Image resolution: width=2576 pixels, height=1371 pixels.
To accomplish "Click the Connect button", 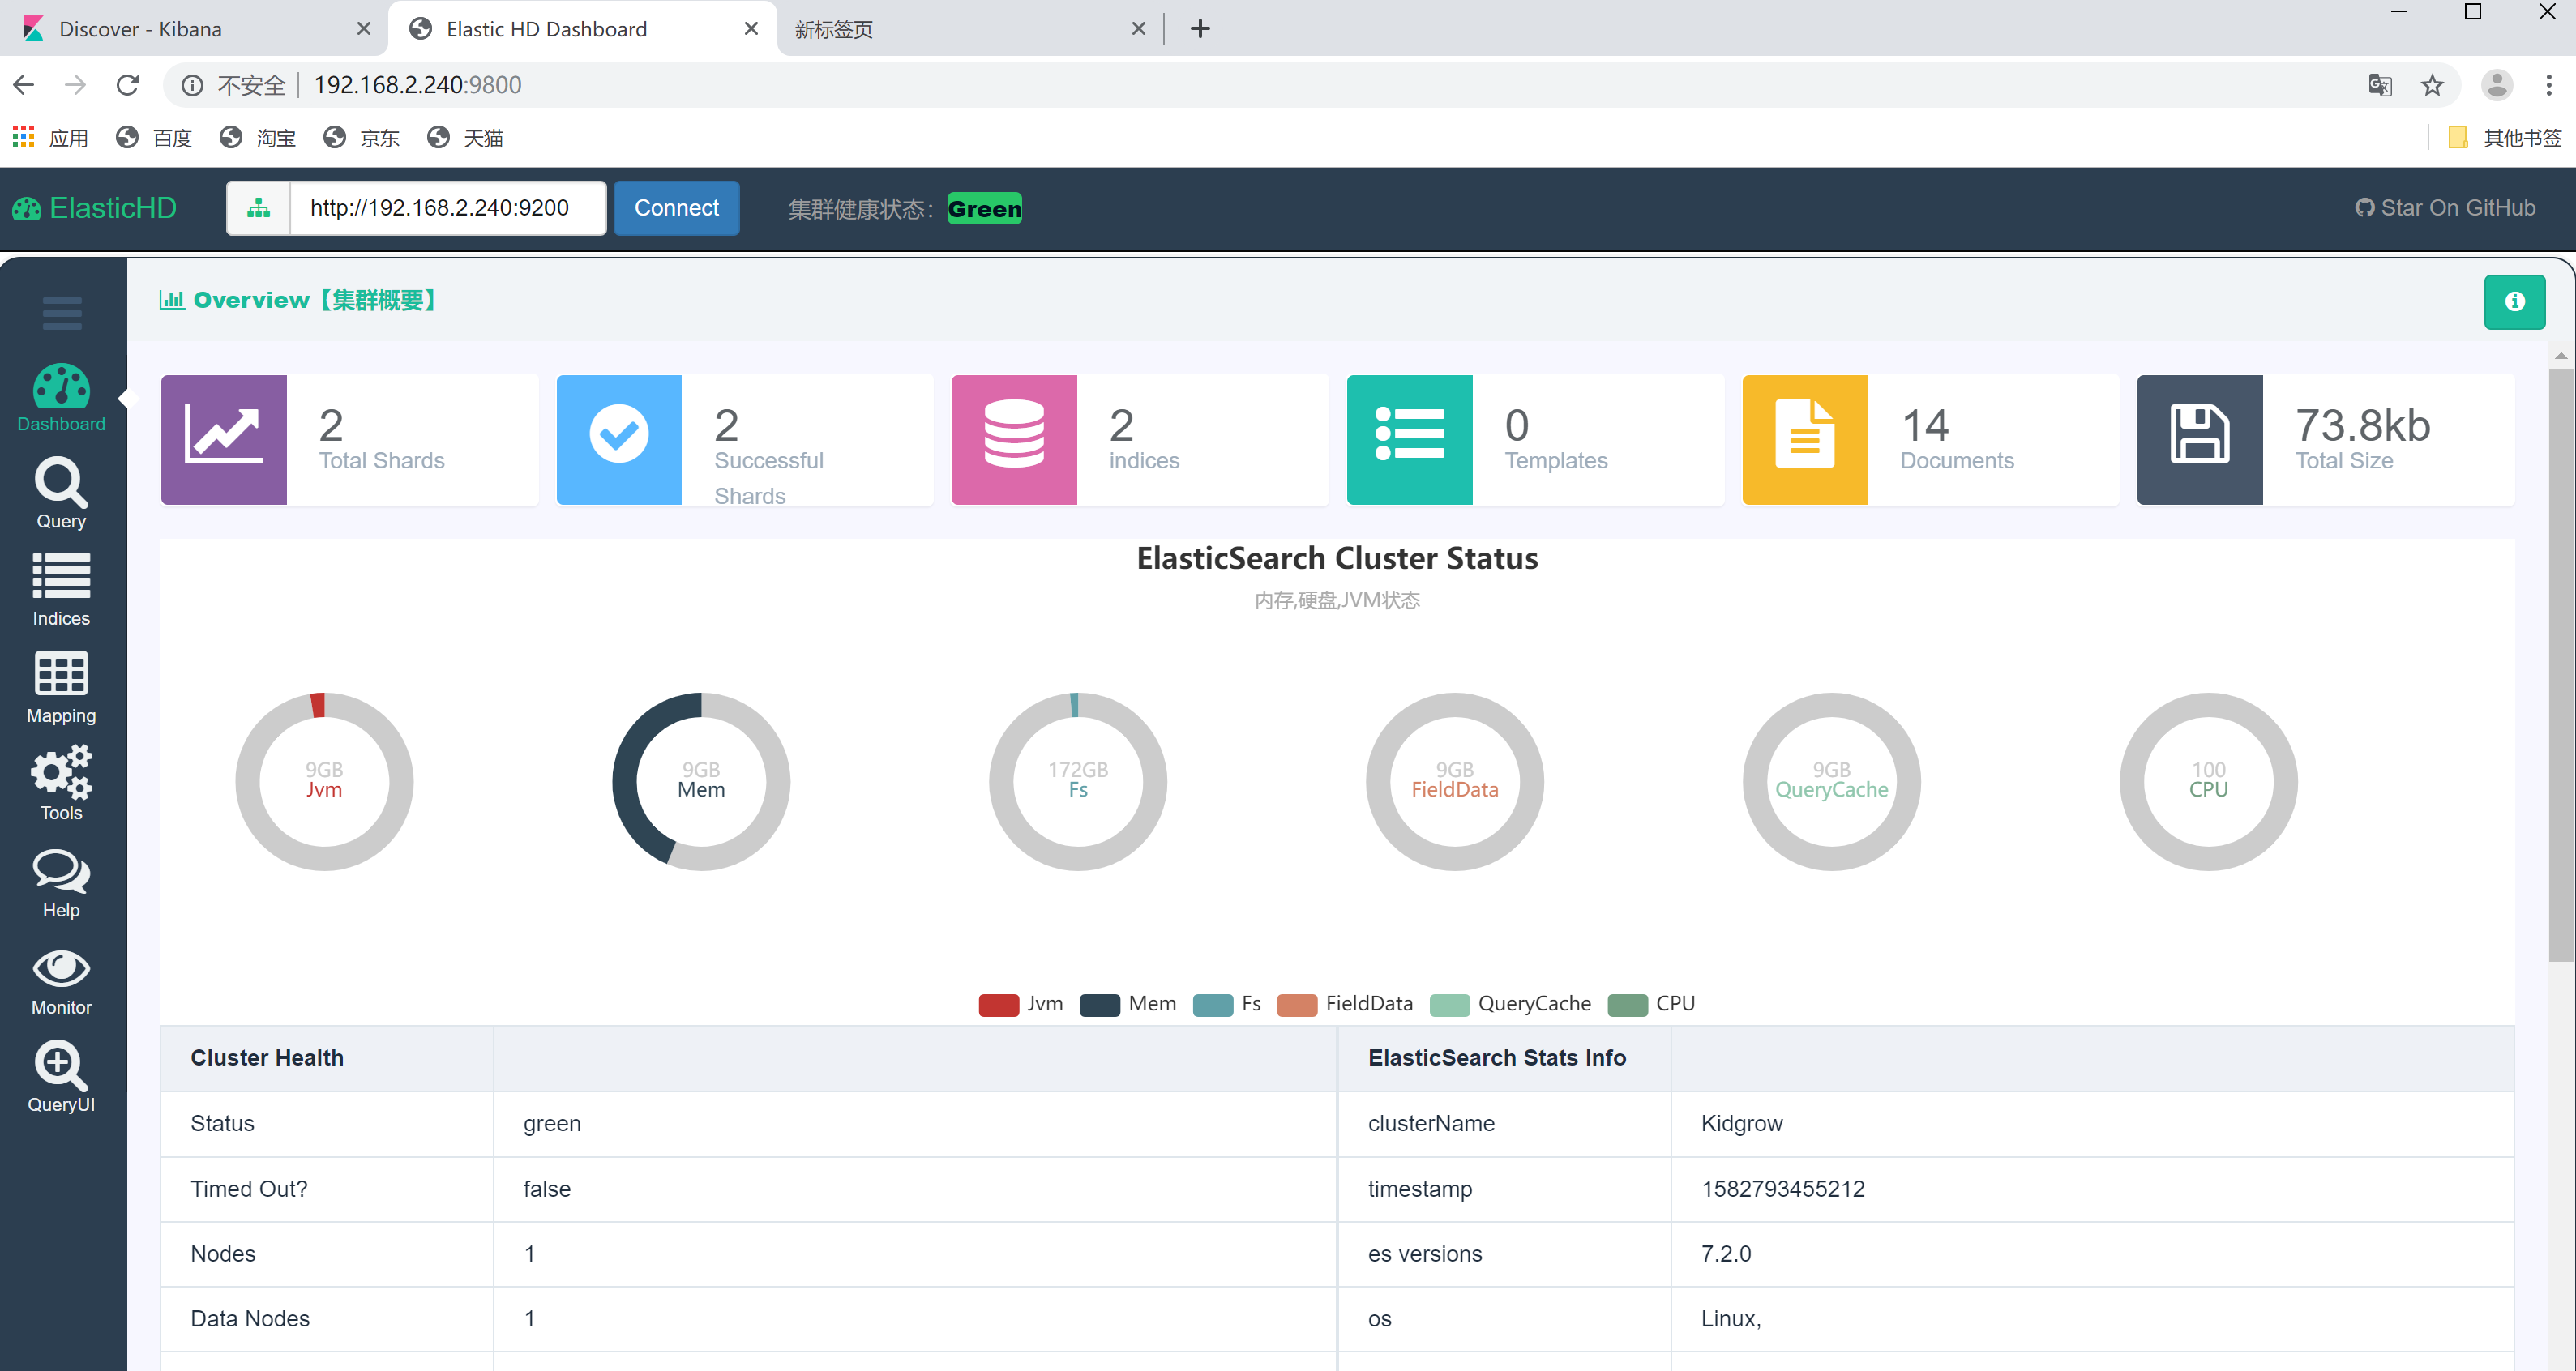I will (x=677, y=208).
